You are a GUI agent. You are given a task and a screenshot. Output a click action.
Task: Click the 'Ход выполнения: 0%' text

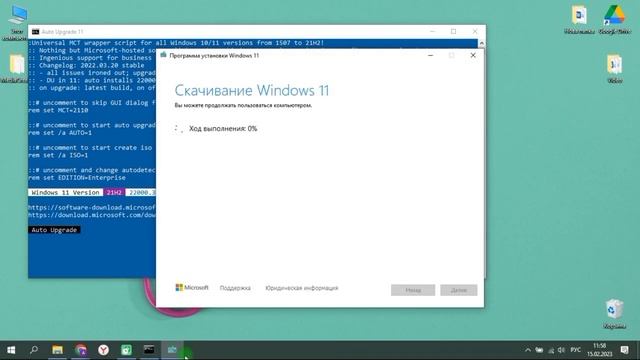pos(223,129)
